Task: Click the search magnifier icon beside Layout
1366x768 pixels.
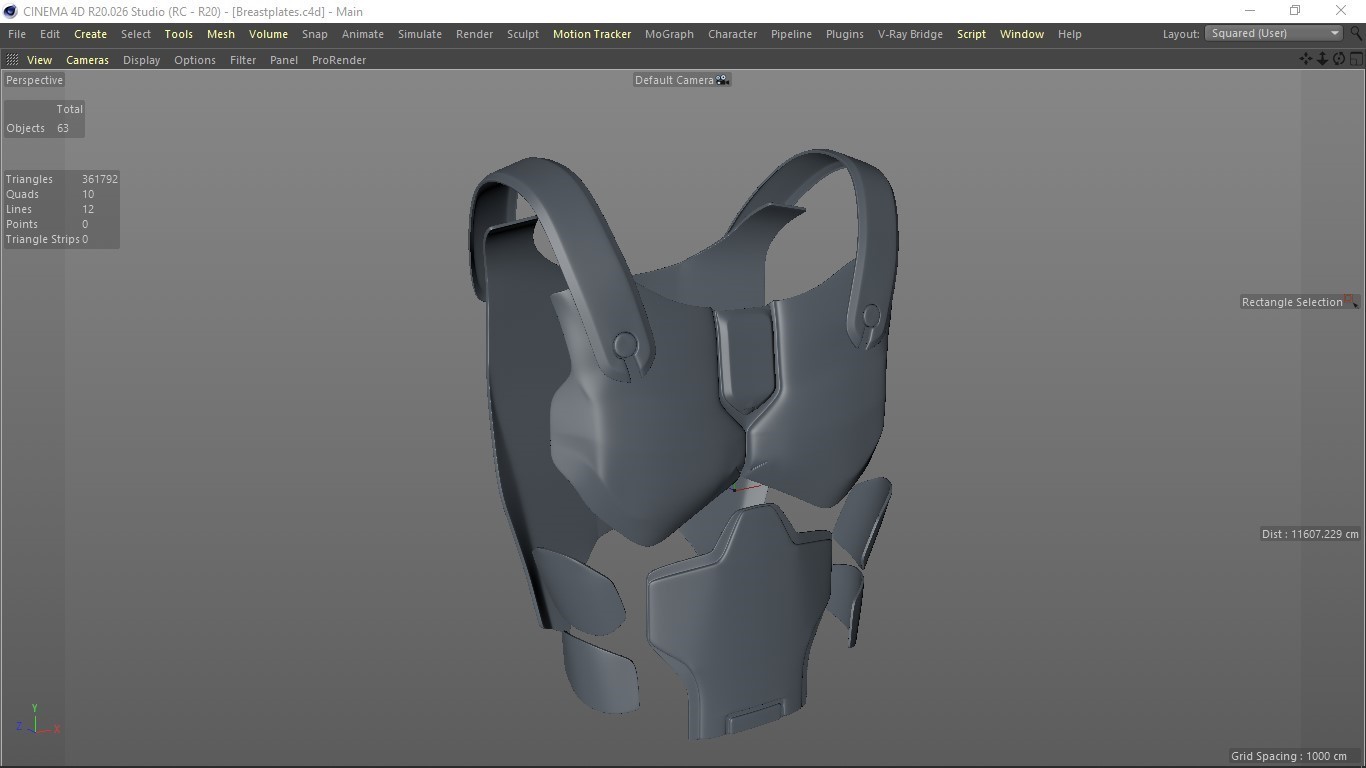Action: coord(1356,33)
